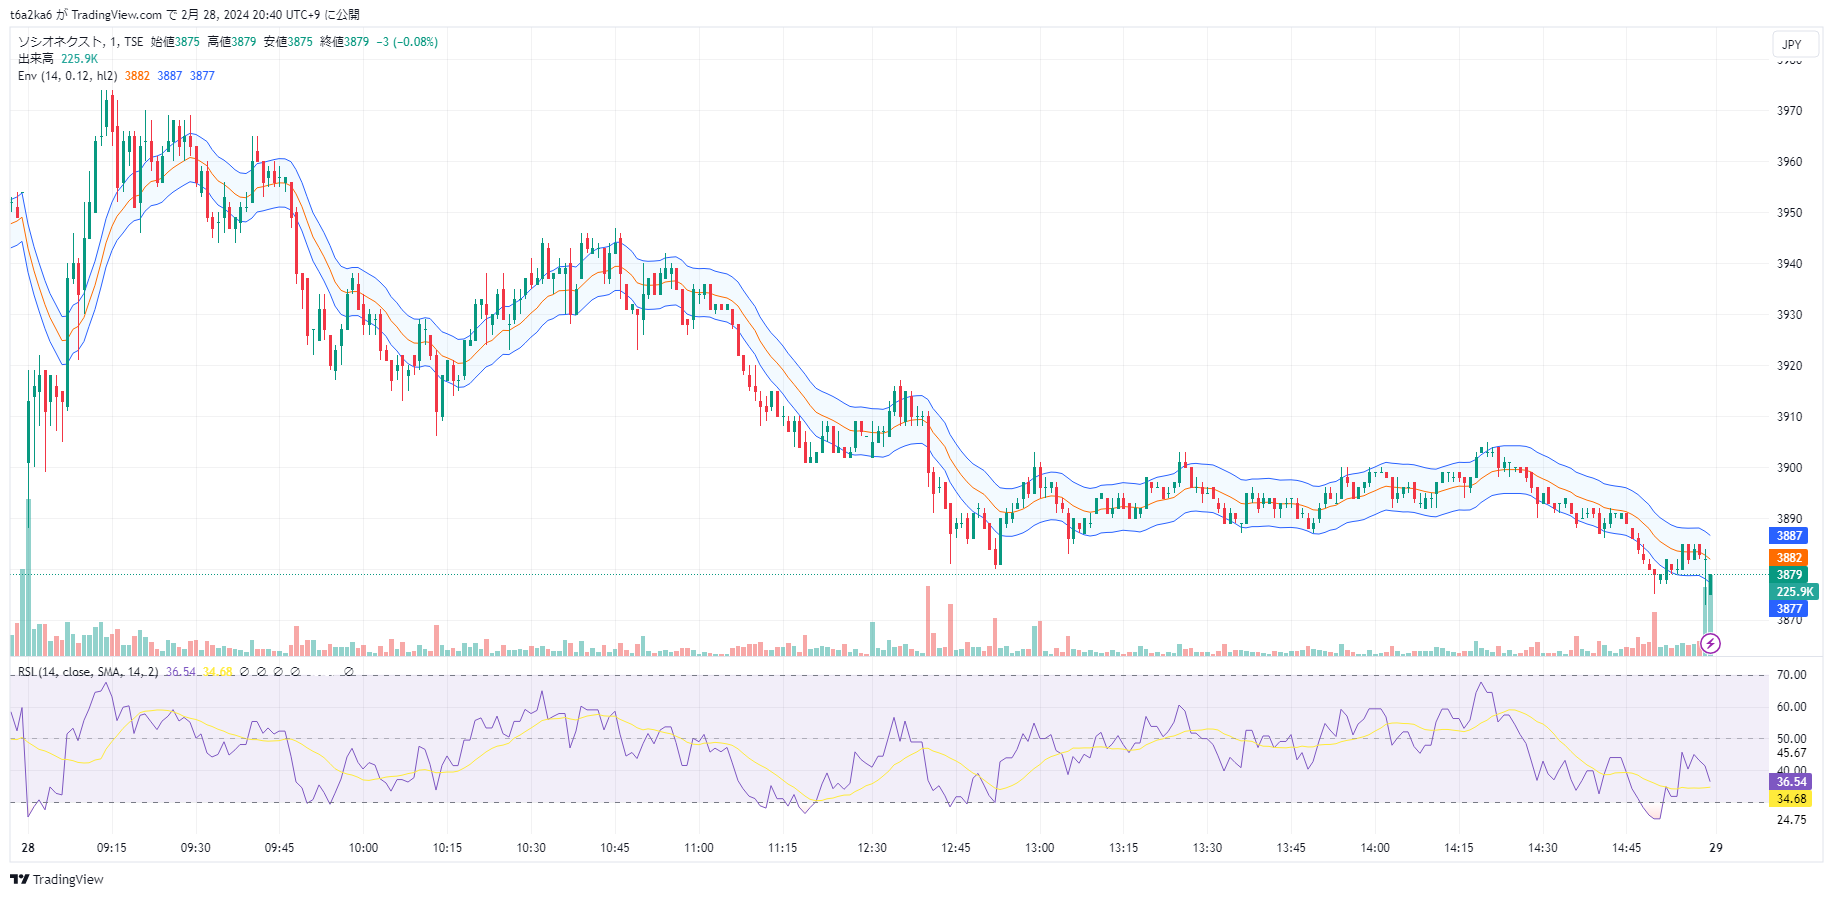Select the RSI (14, close, SMA, 14, 2) legend
Image resolution: width=1833 pixels, height=897 pixels.
pyautogui.click(x=88, y=672)
